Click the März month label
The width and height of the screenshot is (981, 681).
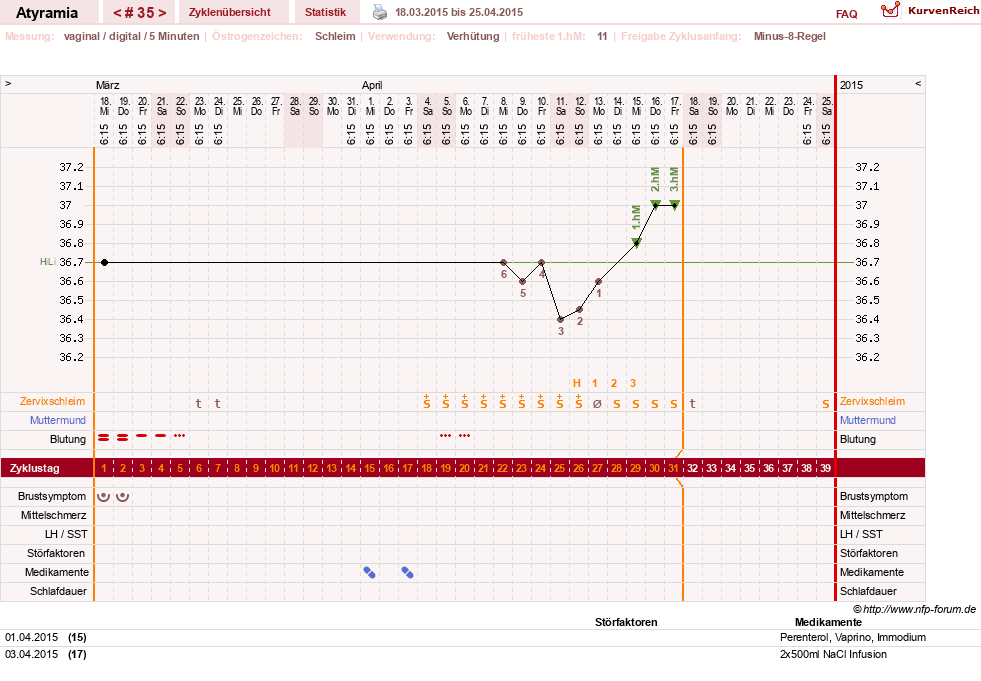[108, 85]
